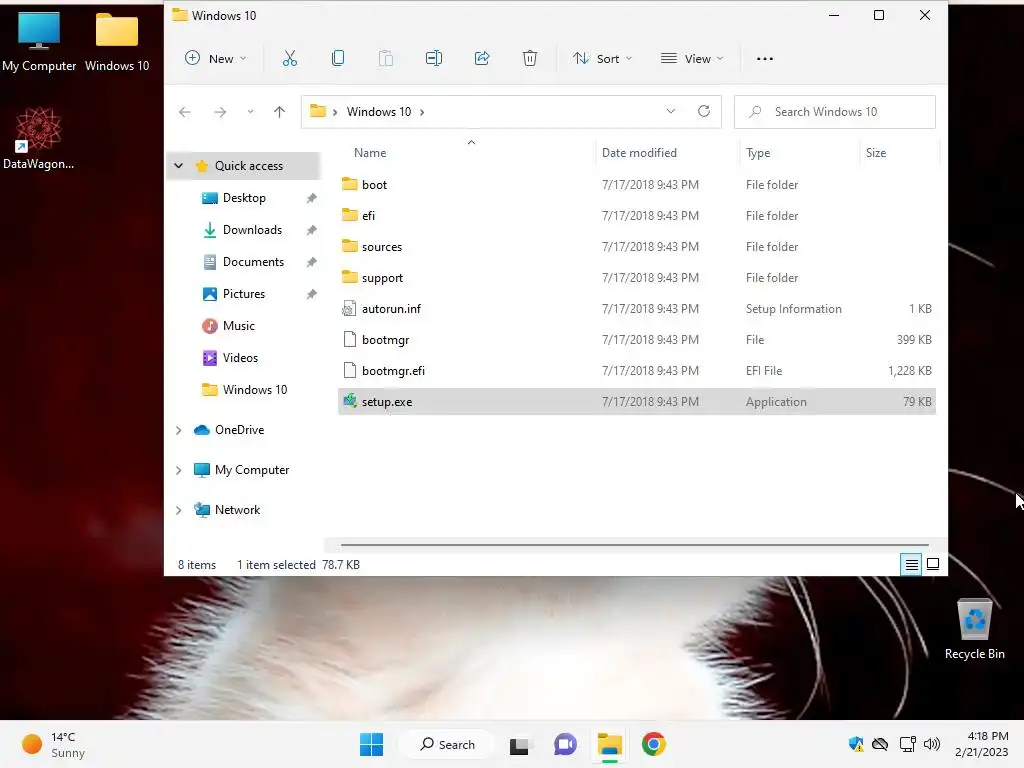Select the boot folder
This screenshot has height=768, width=1024.
[637, 185]
